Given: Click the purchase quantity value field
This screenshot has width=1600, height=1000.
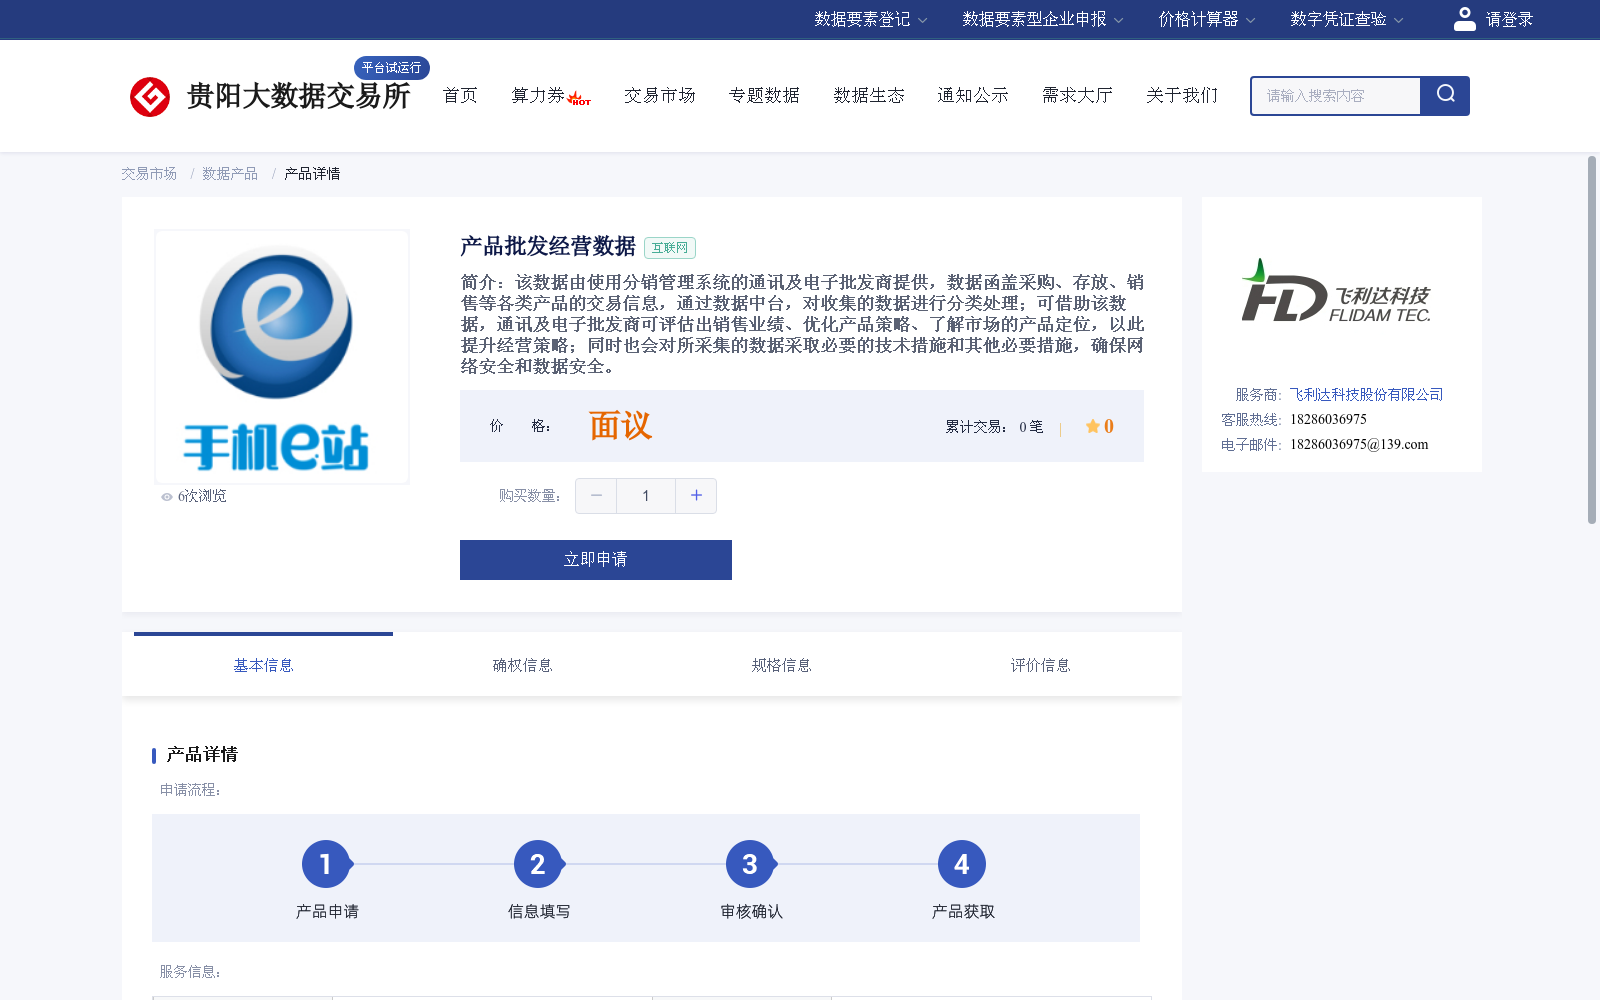Looking at the screenshot, I should tap(646, 496).
